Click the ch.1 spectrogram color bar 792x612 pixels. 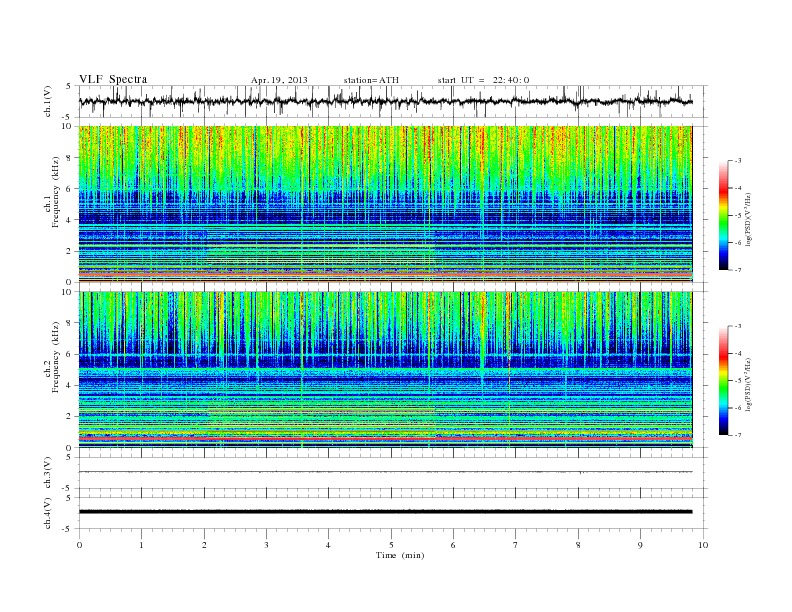723,215
